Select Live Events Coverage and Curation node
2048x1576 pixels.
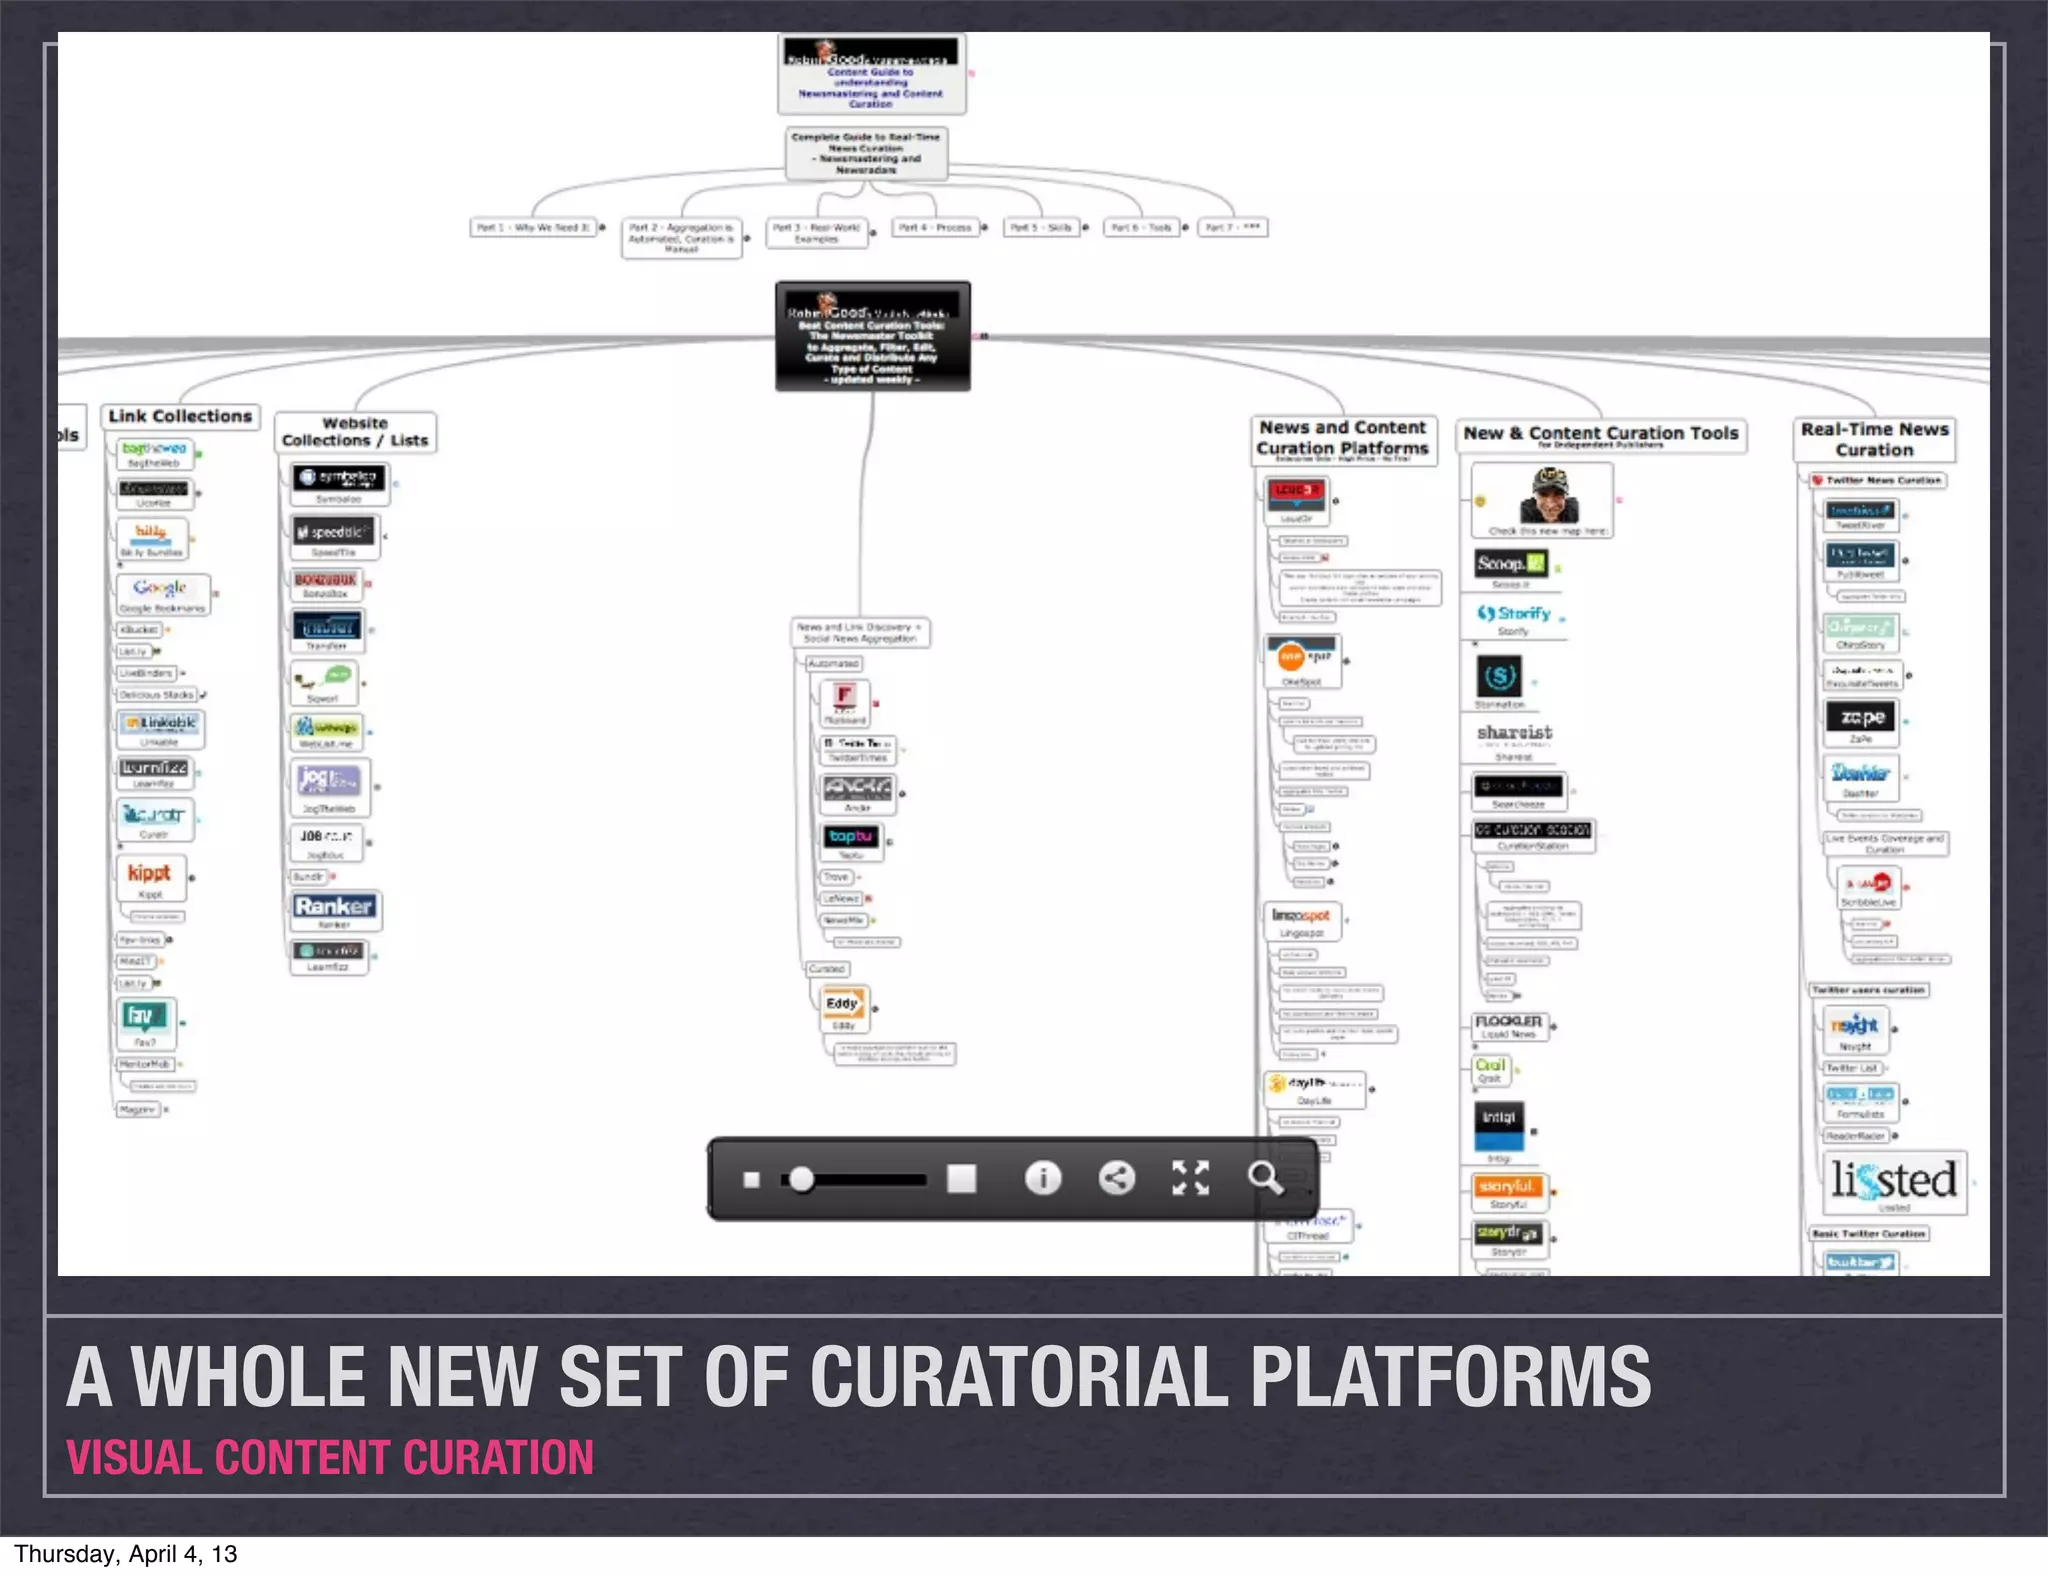click(x=1885, y=843)
